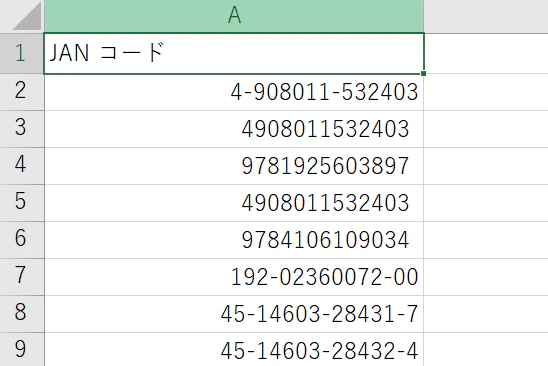
Task: Click cell with 9784106109034
Action: click(234, 240)
